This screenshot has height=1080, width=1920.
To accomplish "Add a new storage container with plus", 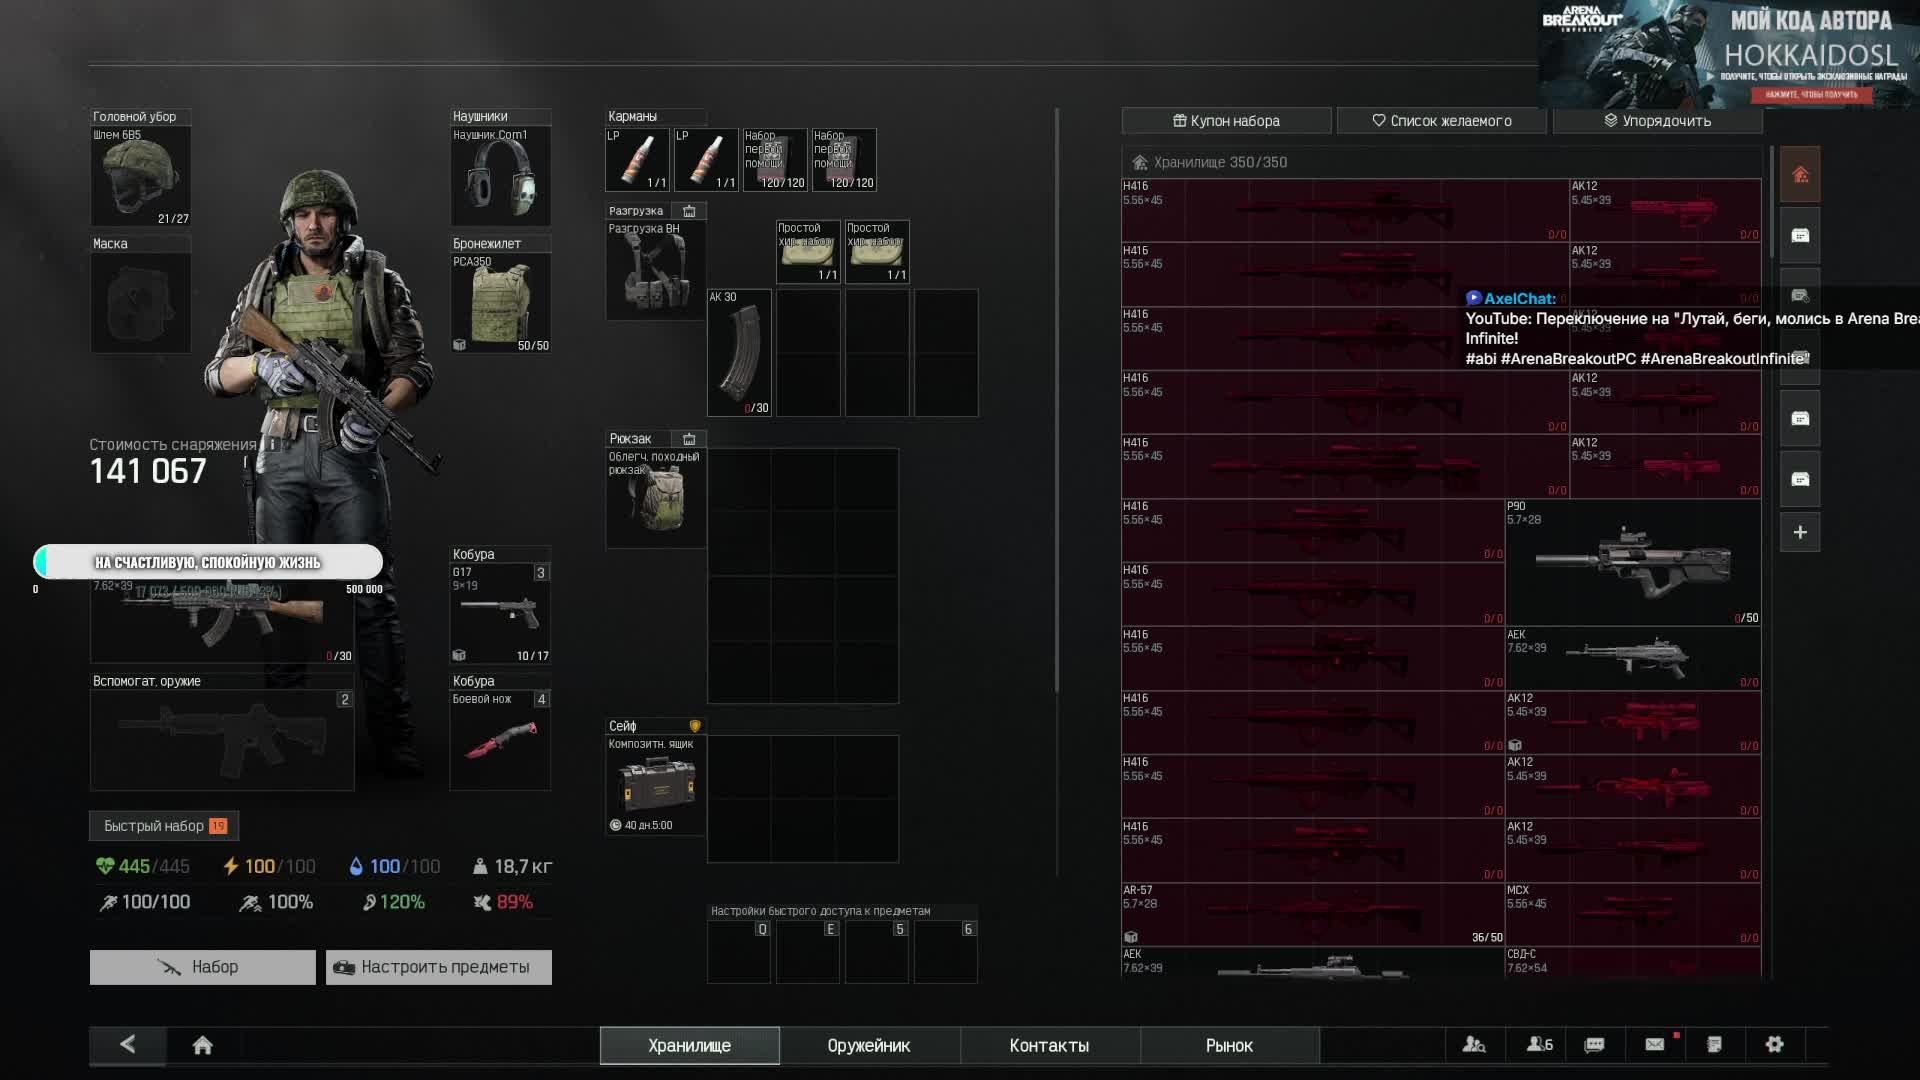I will tap(1800, 532).
